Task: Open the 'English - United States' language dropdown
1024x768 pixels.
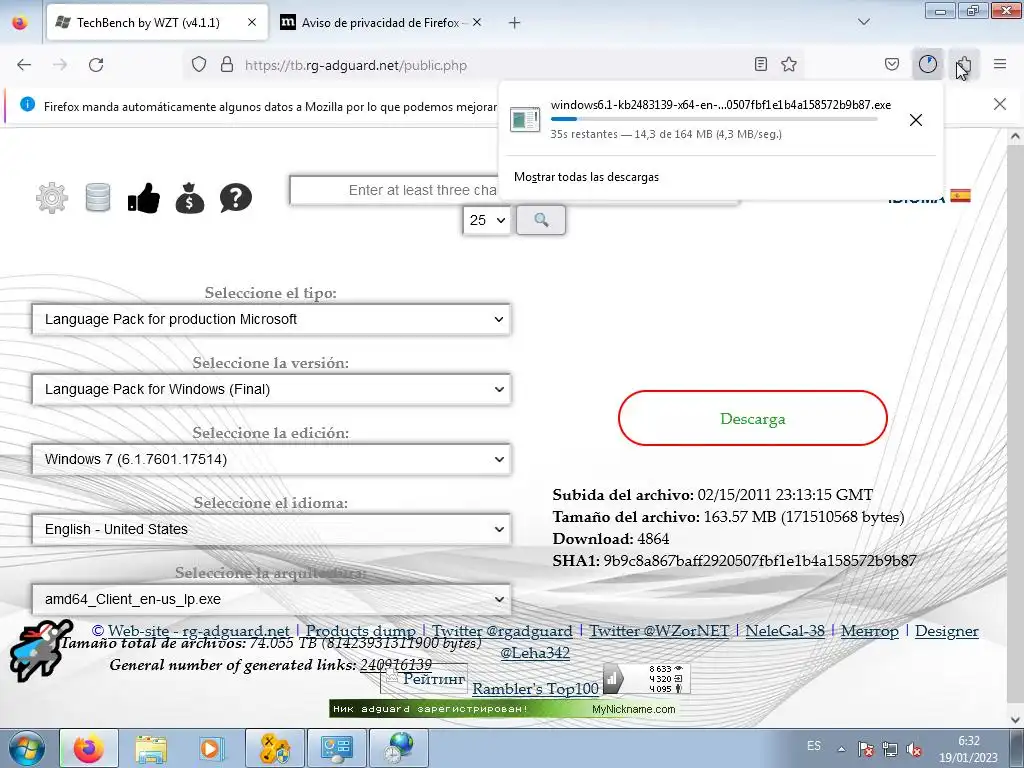Action: click(x=271, y=529)
